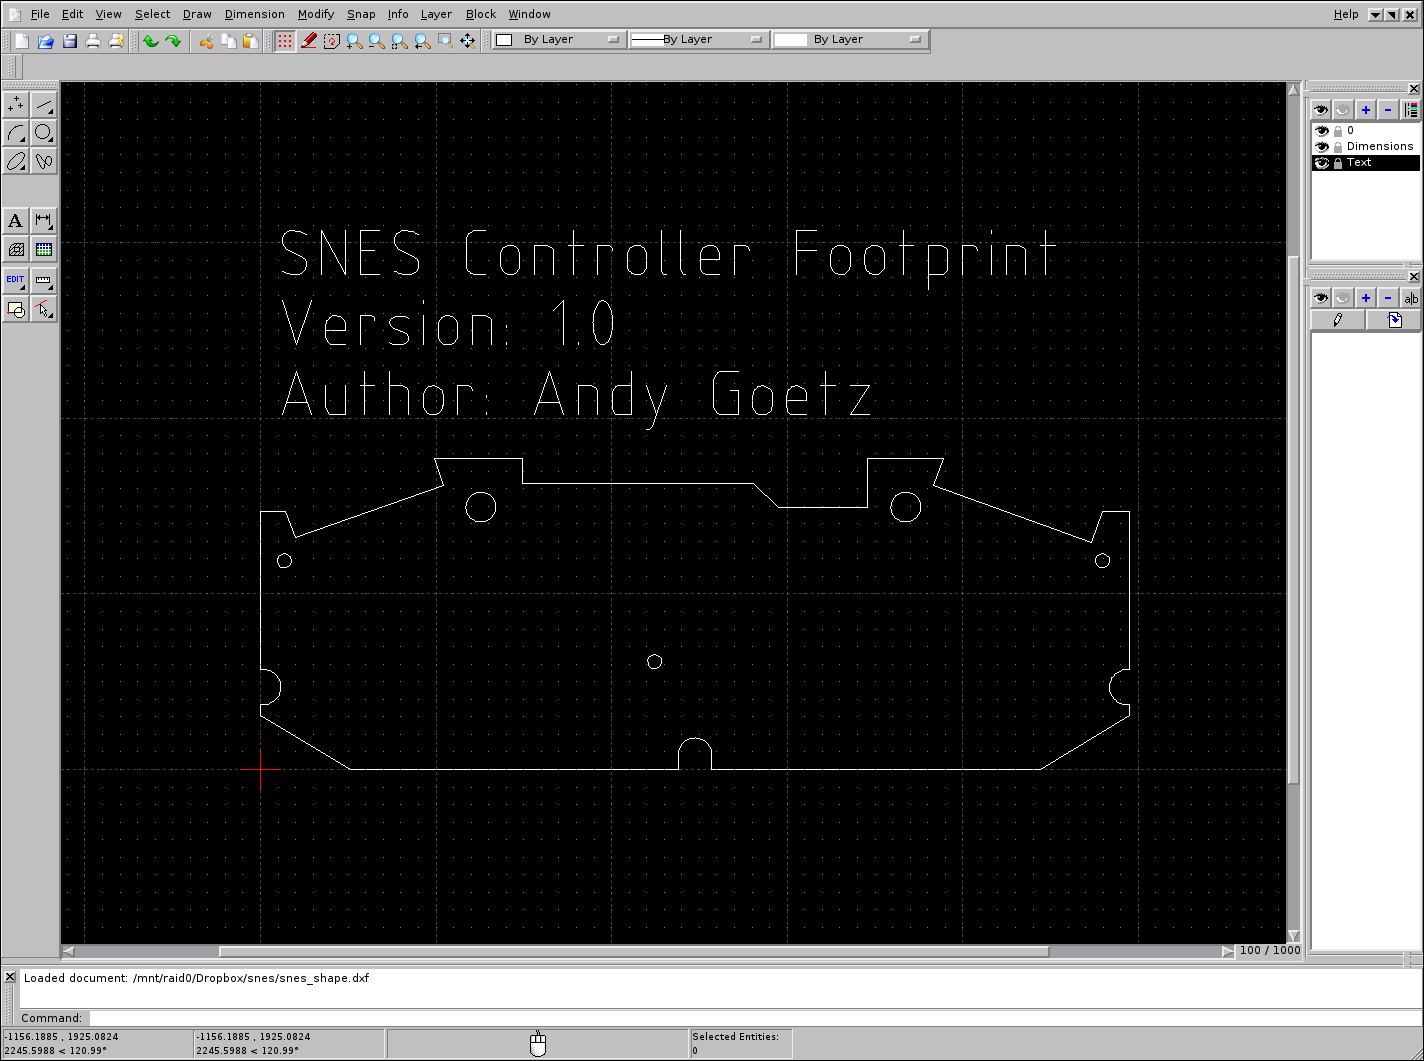Select the Measure tool
Screen dimensions: 1424x1061
[x=43, y=281]
